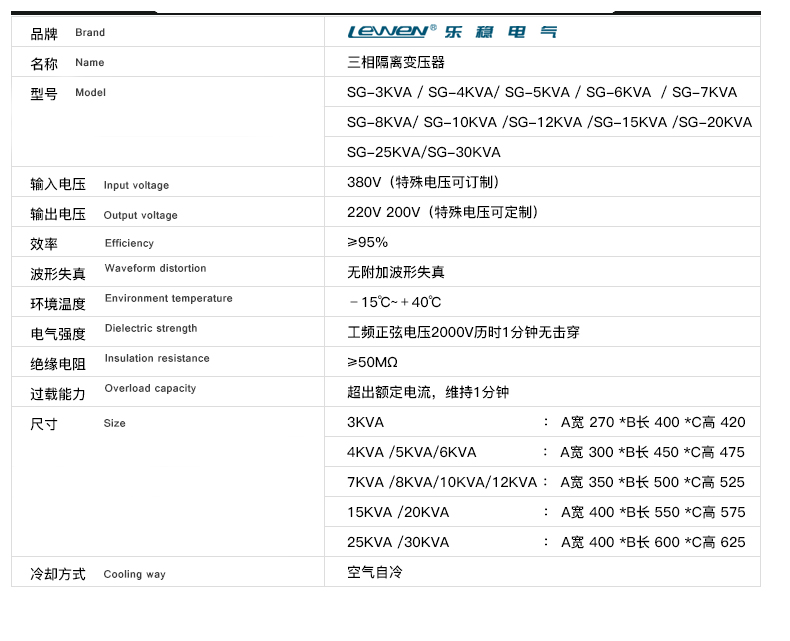Click the 4KVA/5KVA/6KVA size row
The width and height of the screenshot is (790, 641).
pyautogui.click(x=545, y=452)
